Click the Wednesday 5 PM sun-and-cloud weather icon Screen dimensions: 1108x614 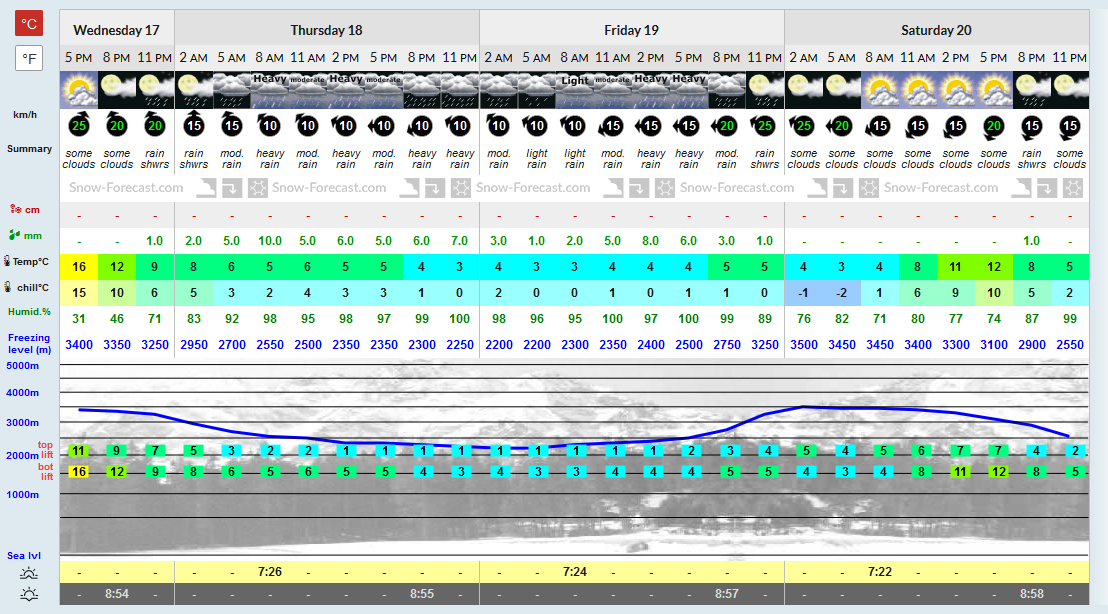pyautogui.click(x=78, y=90)
